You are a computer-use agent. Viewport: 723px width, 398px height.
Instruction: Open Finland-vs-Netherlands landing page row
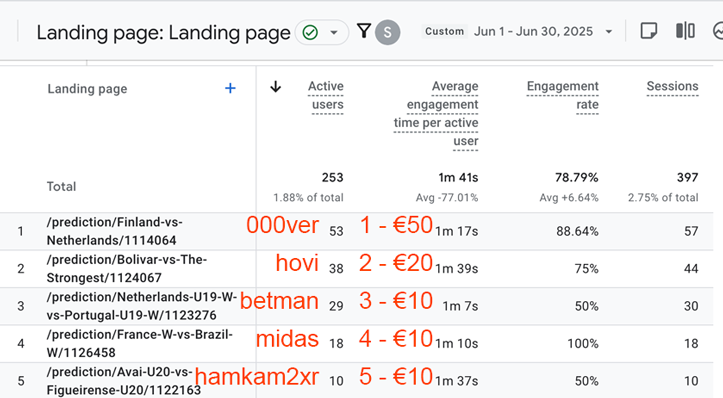[114, 231]
